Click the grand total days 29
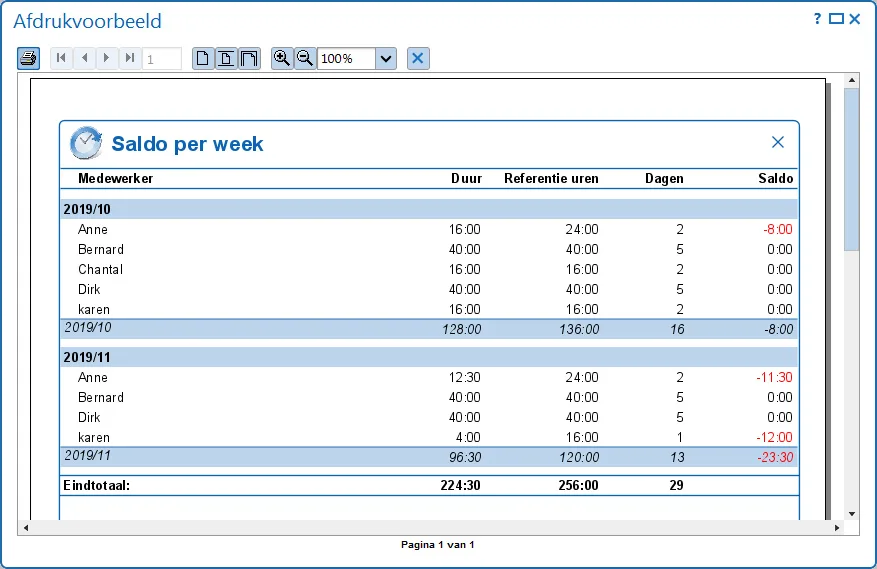This screenshot has width=877, height=569. point(676,485)
